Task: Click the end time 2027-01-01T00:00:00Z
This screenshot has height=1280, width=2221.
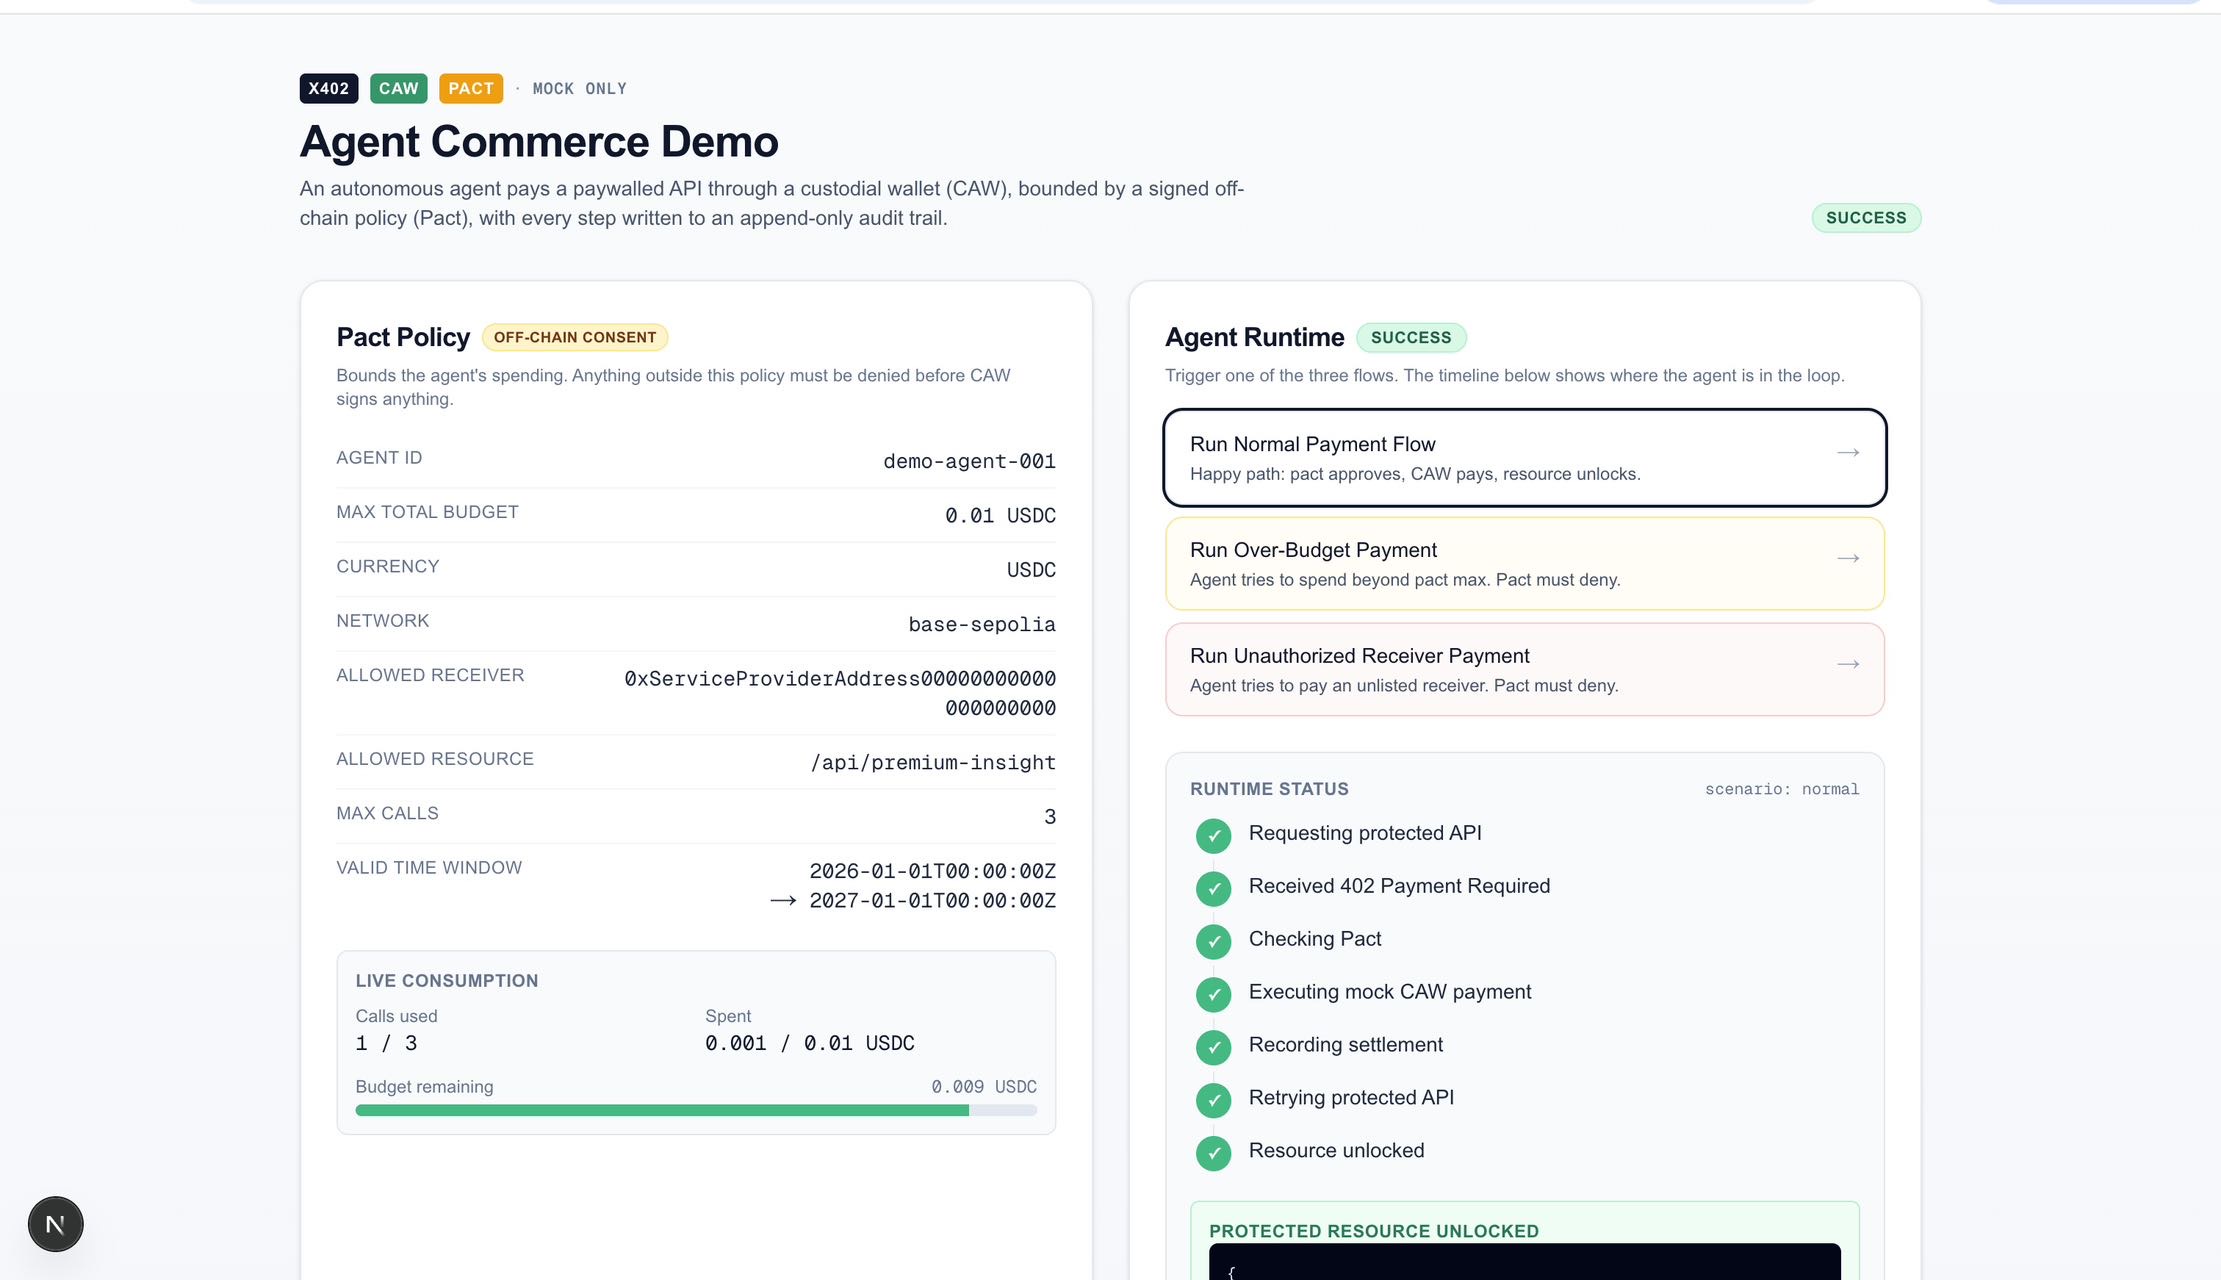Action: click(x=932, y=901)
